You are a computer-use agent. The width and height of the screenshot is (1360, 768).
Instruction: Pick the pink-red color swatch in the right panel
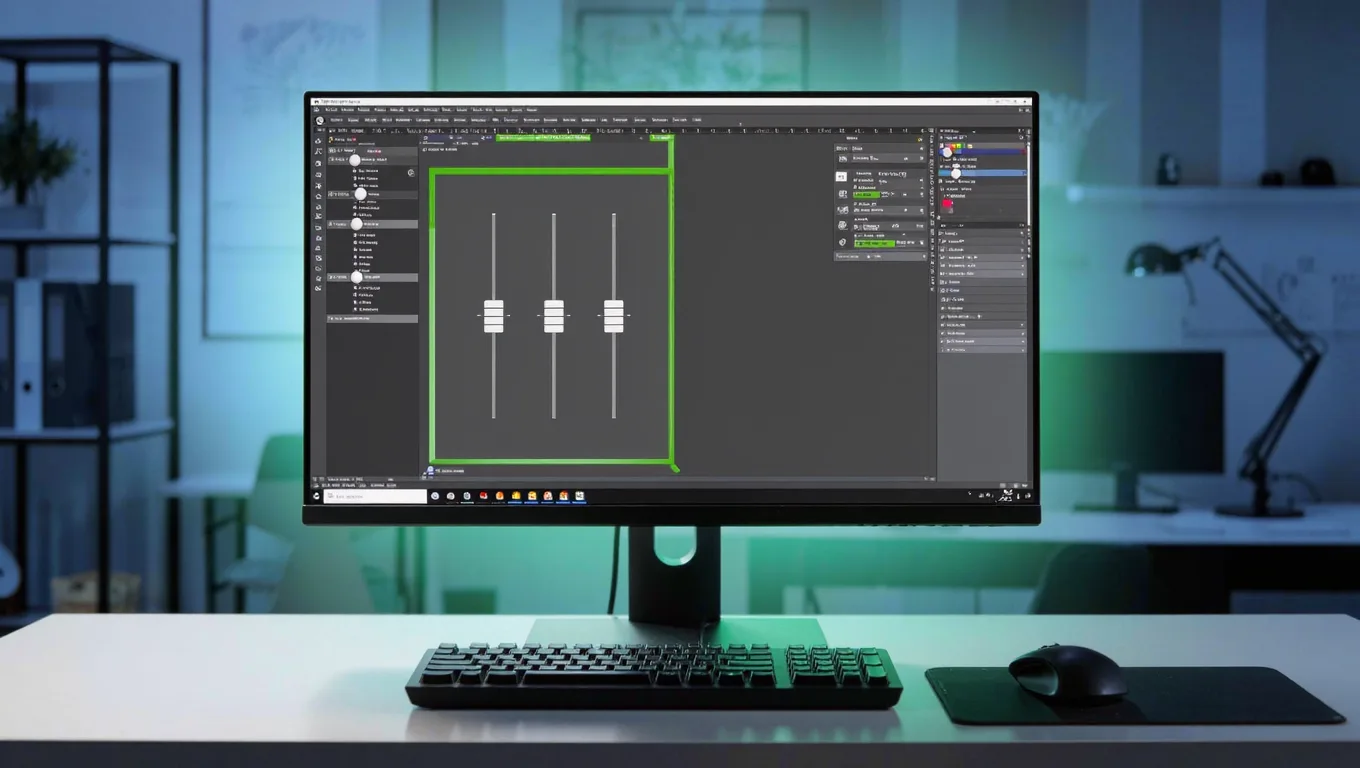click(x=946, y=204)
